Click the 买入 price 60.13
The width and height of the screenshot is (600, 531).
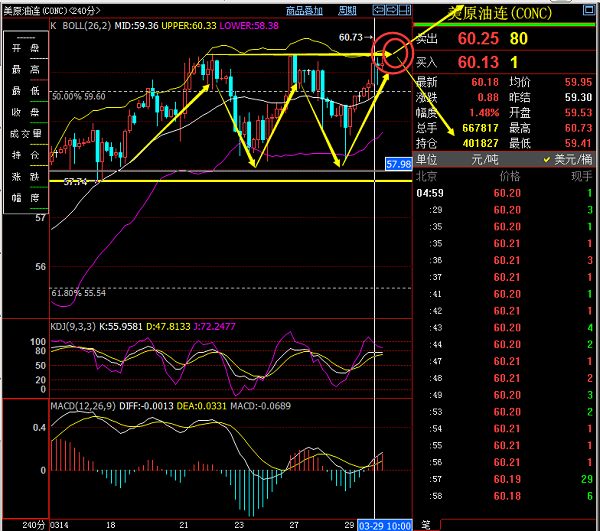click(x=478, y=62)
